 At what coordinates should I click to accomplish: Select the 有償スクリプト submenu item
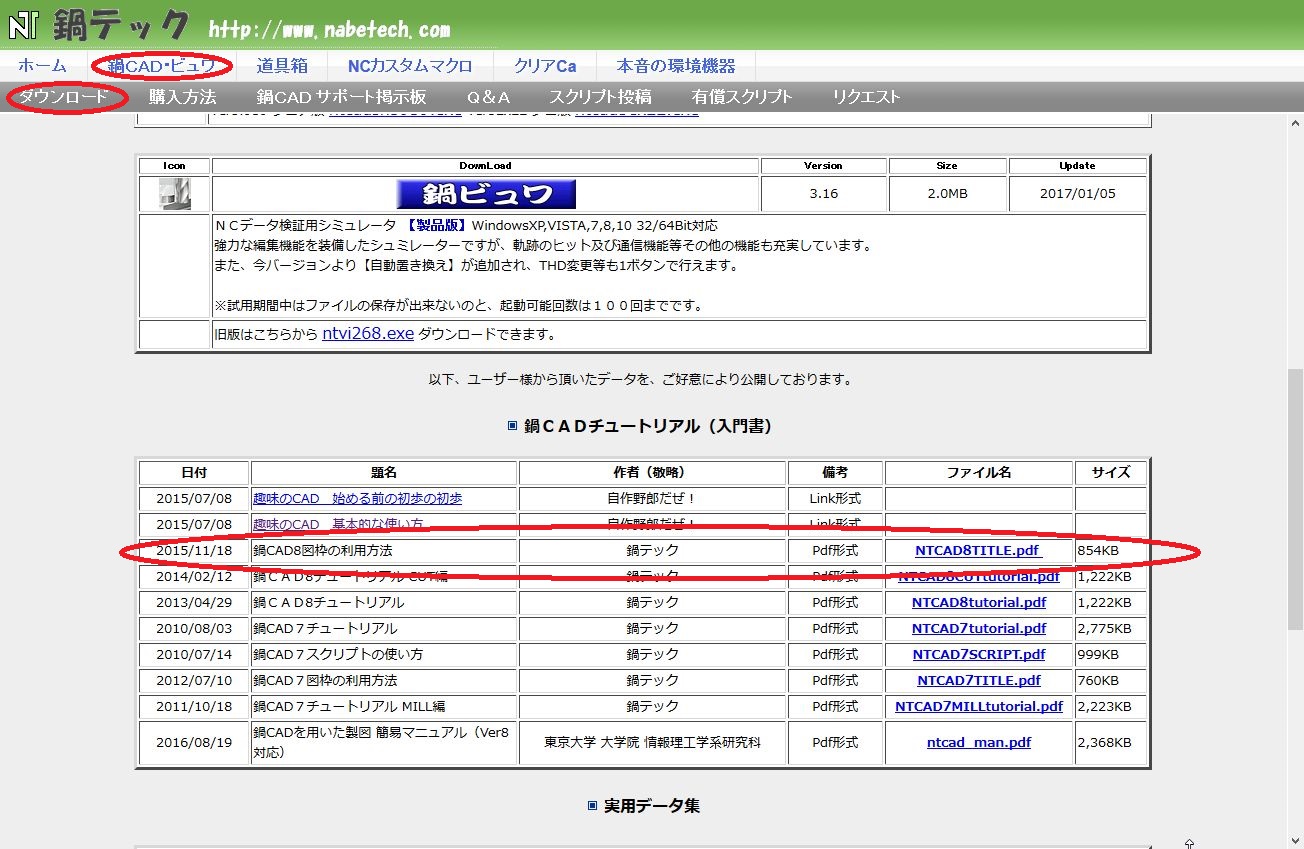click(x=742, y=97)
